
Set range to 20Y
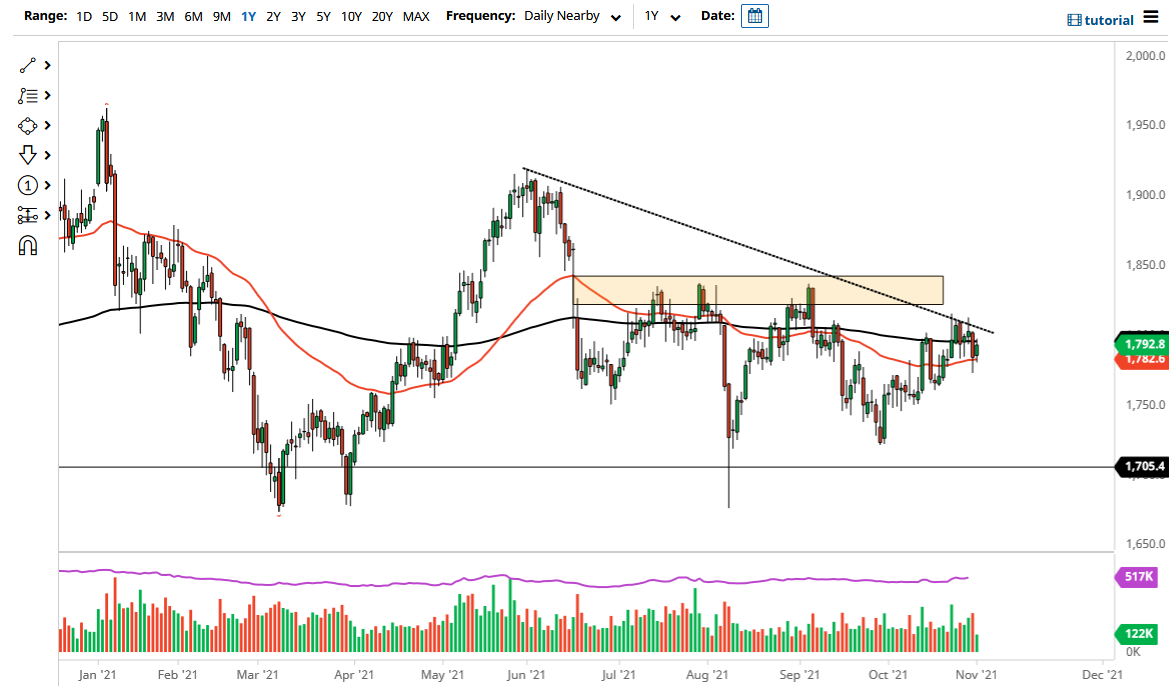click(382, 16)
